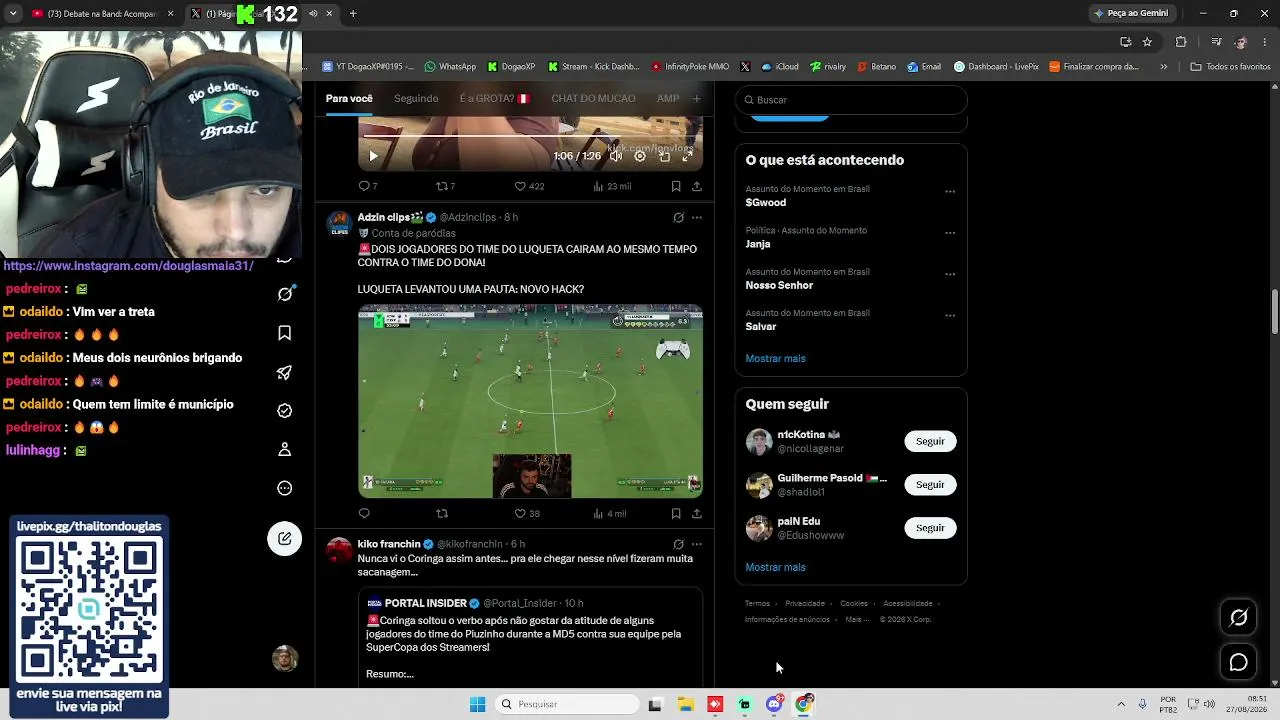
Task: Like the top video post with 422 likes
Action: coord(529,186)
